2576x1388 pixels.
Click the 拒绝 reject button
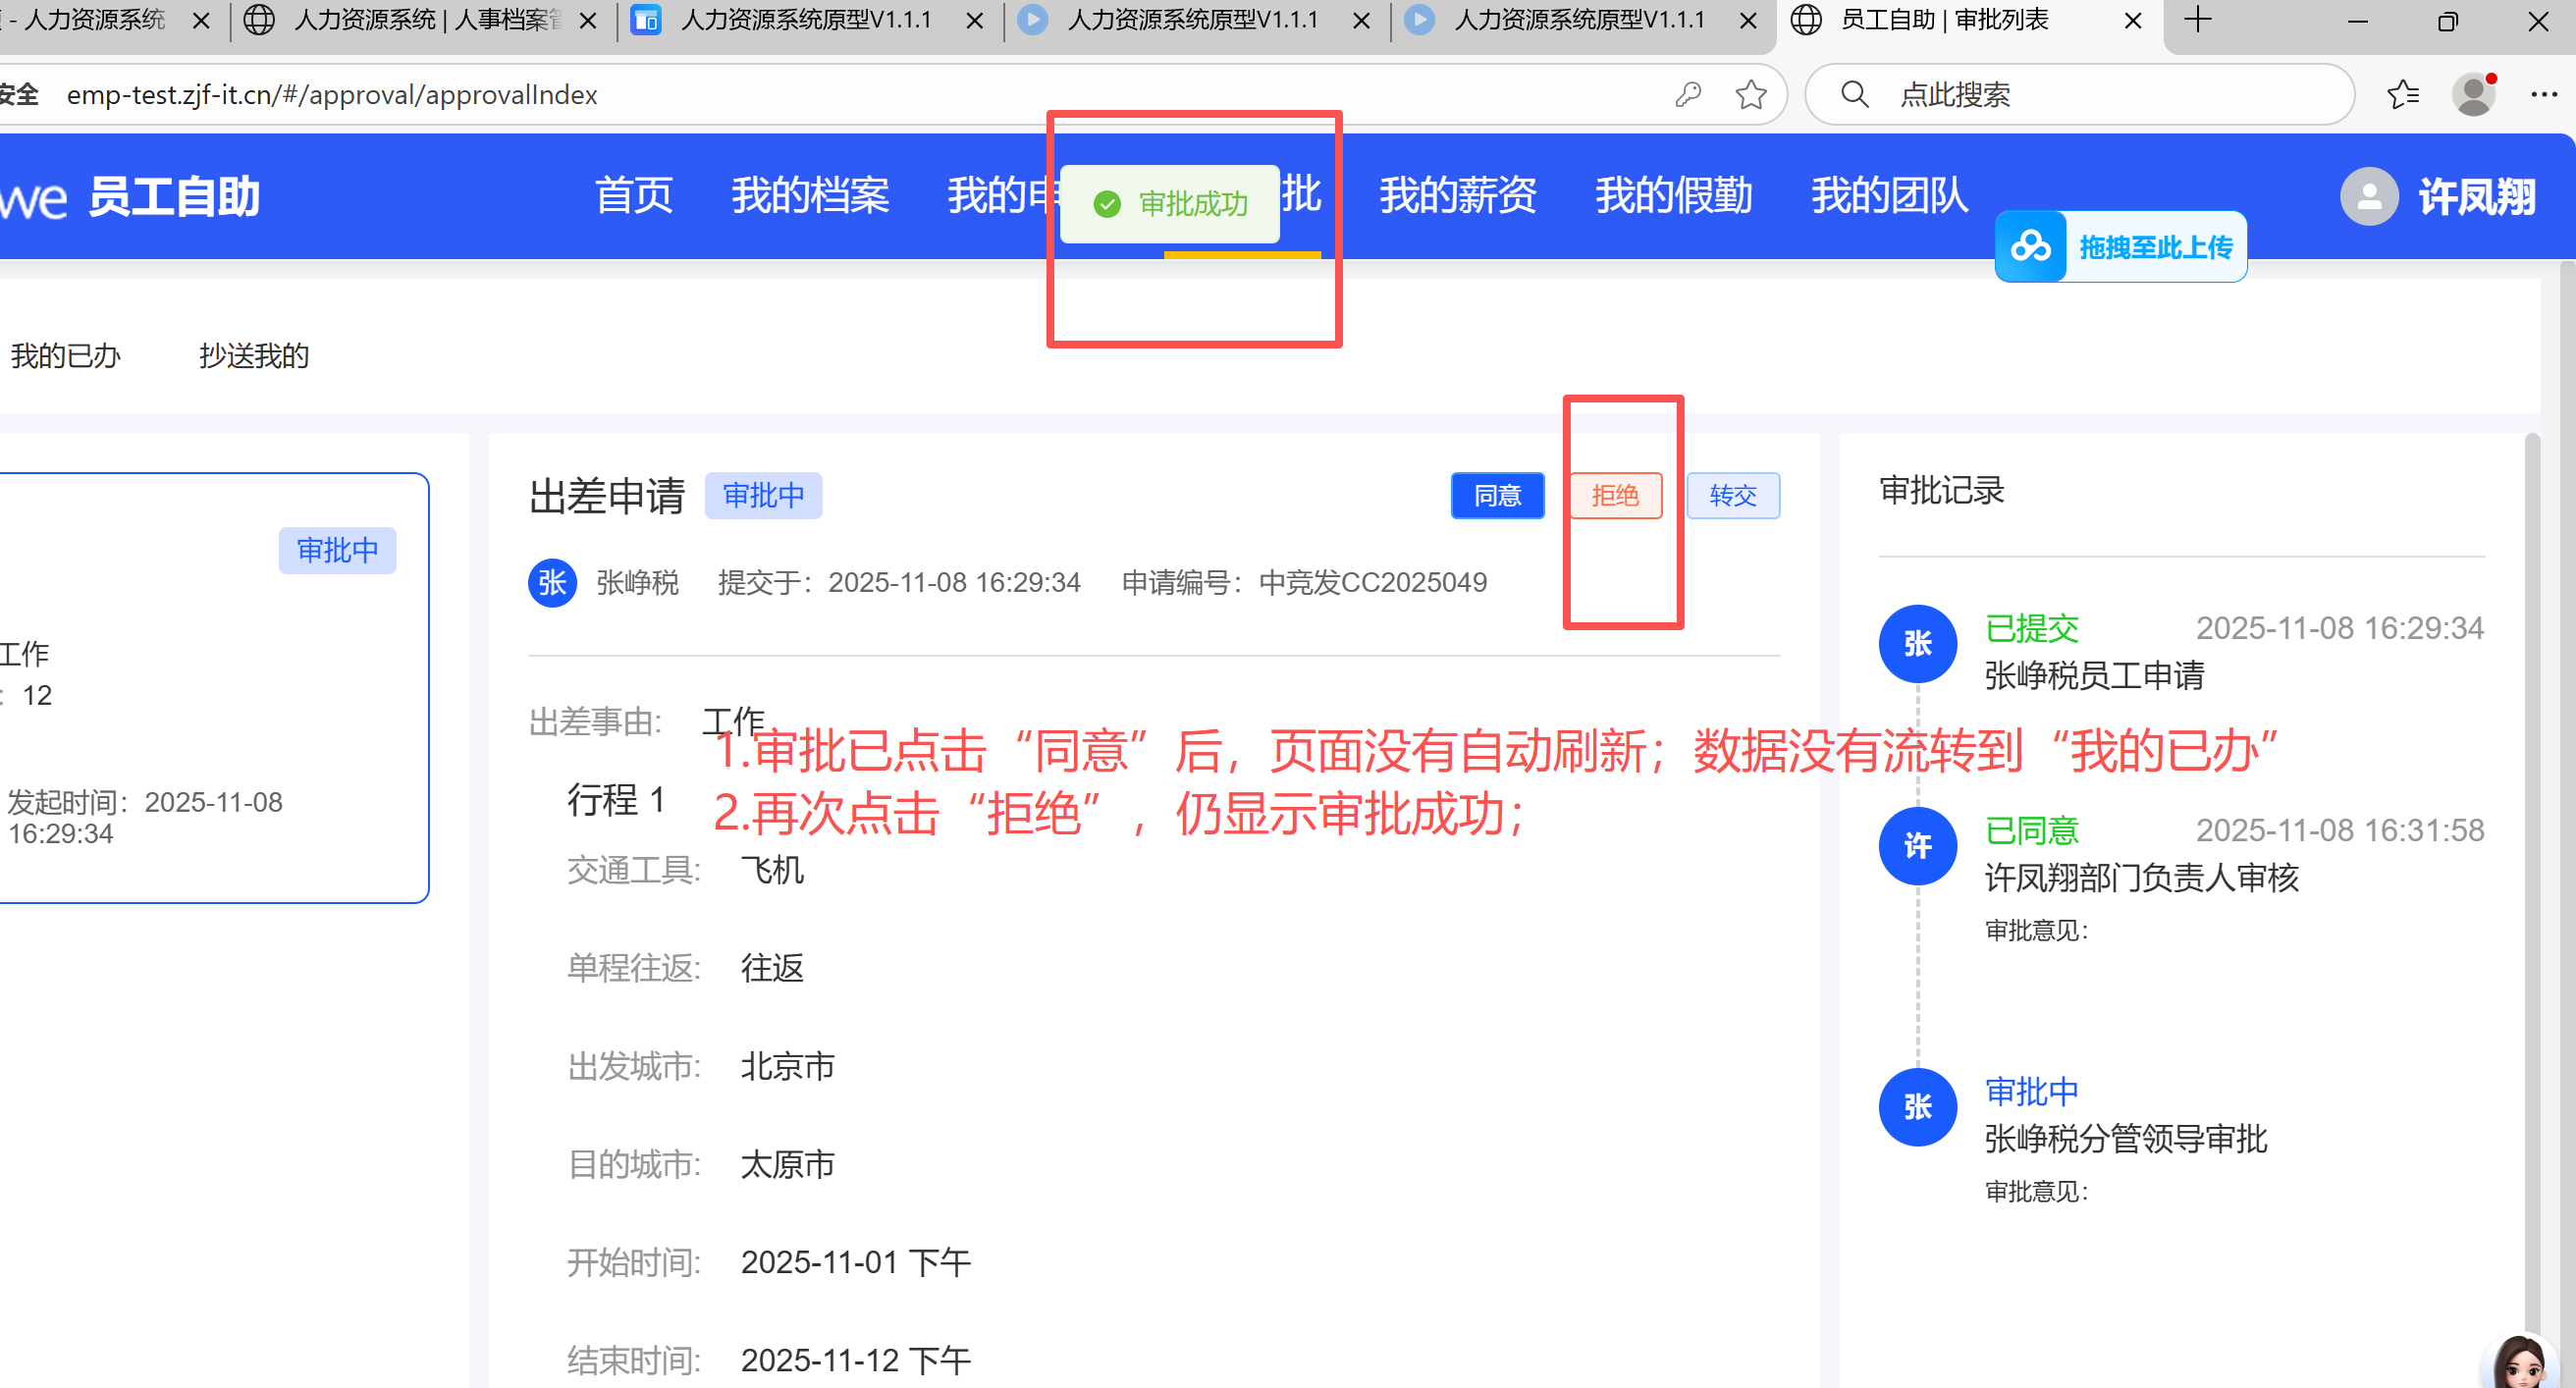click(x=1615, y=496)
